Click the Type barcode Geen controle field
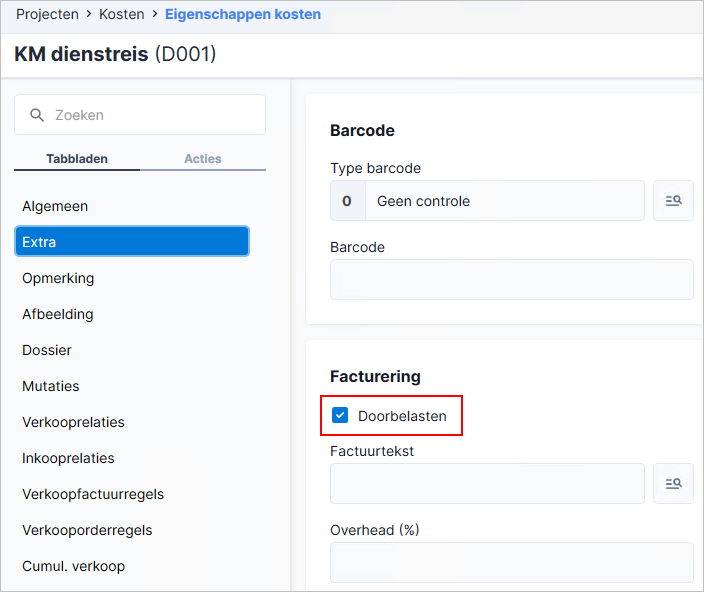704x592 pixels. [x=487, y=201]
